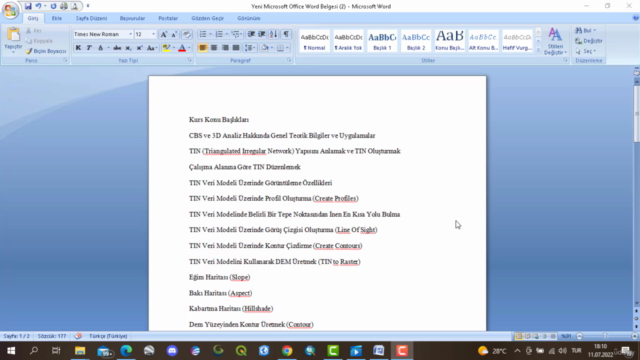
Task: Redo action in quick access toolbar
Action: coord(53,6)
